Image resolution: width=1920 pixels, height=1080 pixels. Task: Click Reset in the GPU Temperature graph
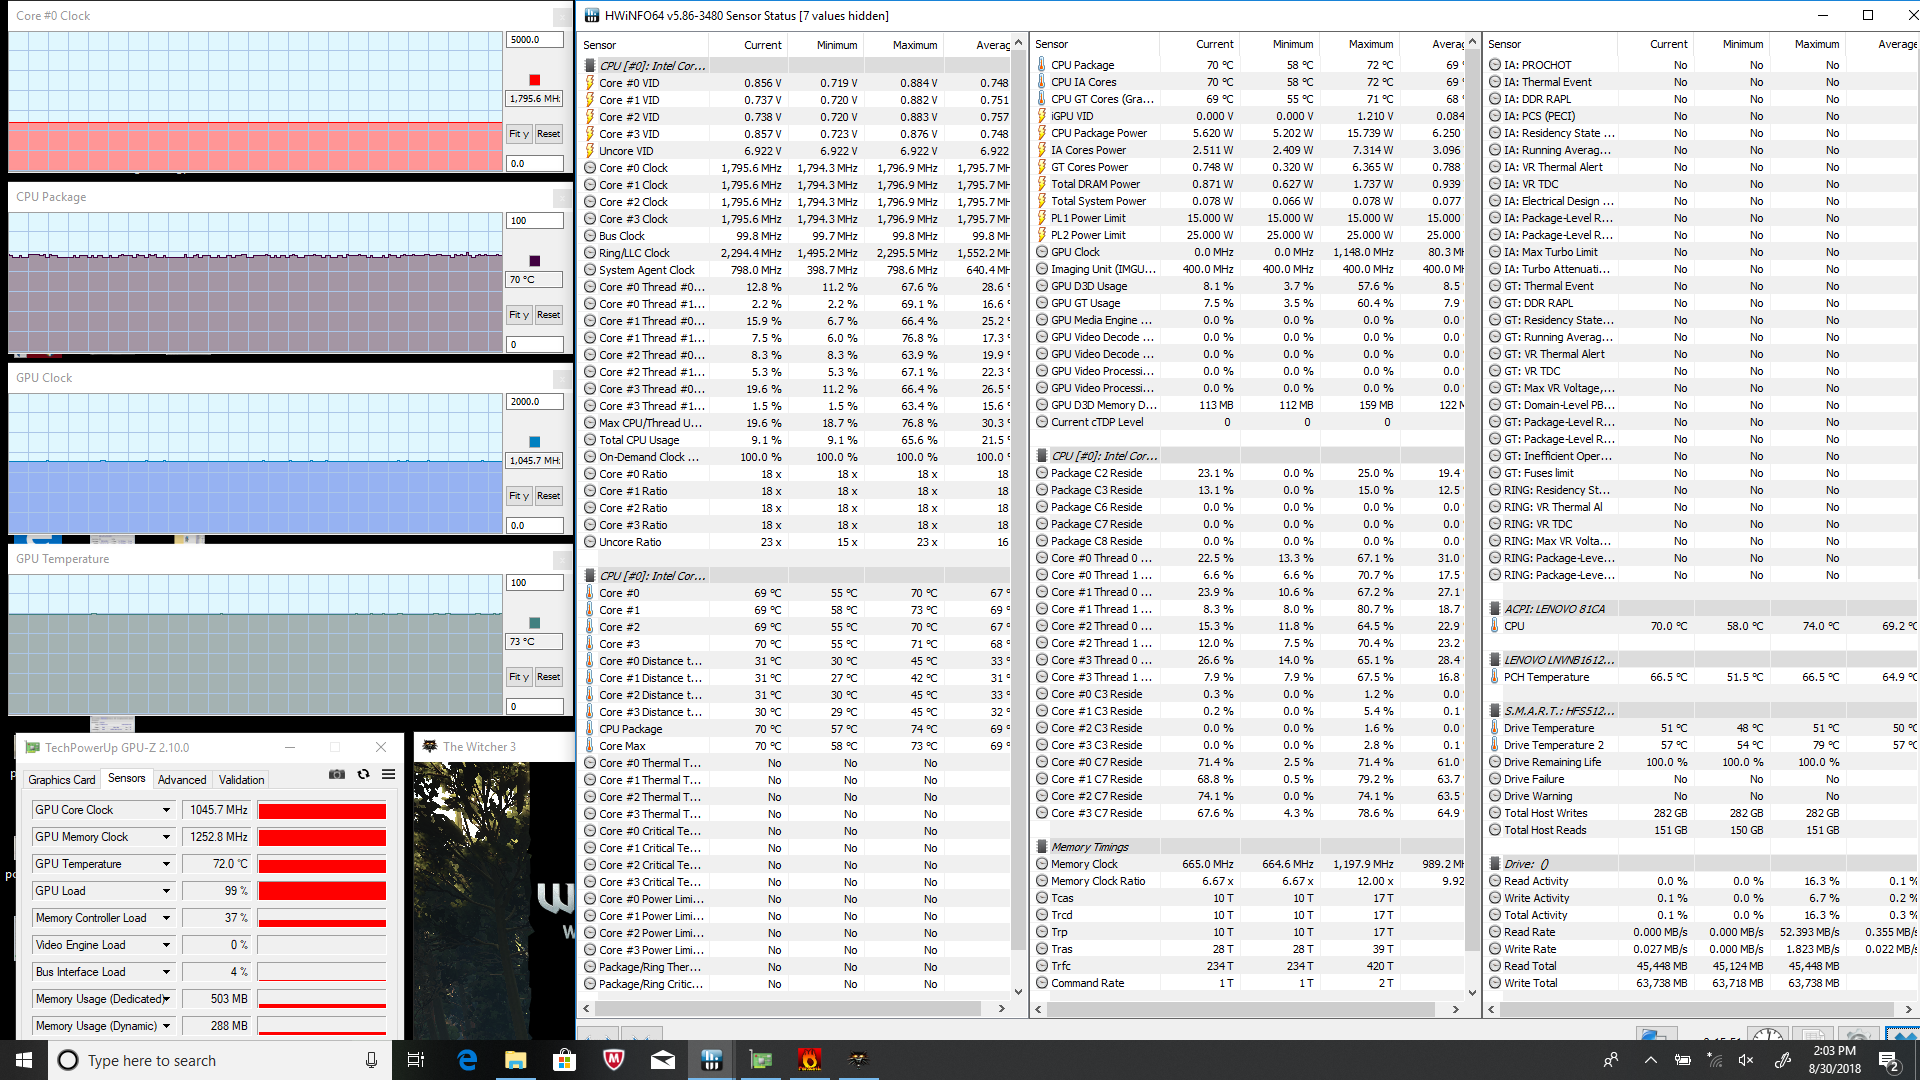click(548, 677)
